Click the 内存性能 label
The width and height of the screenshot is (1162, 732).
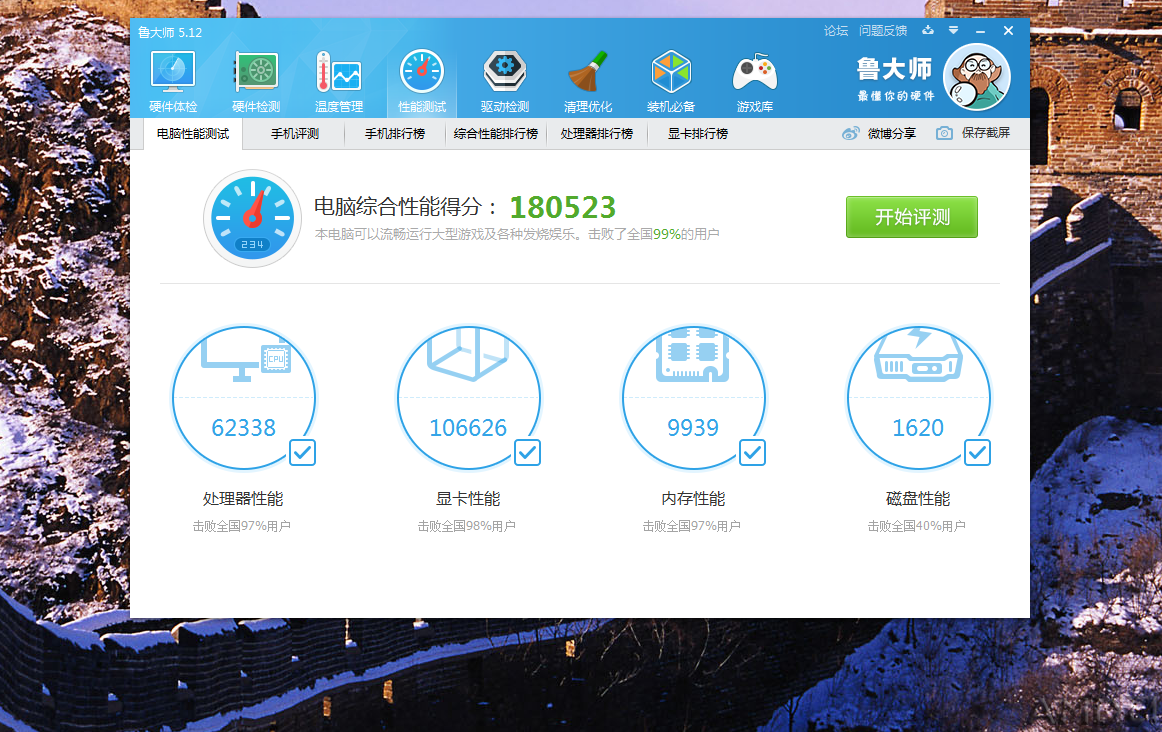coord(693,499)
